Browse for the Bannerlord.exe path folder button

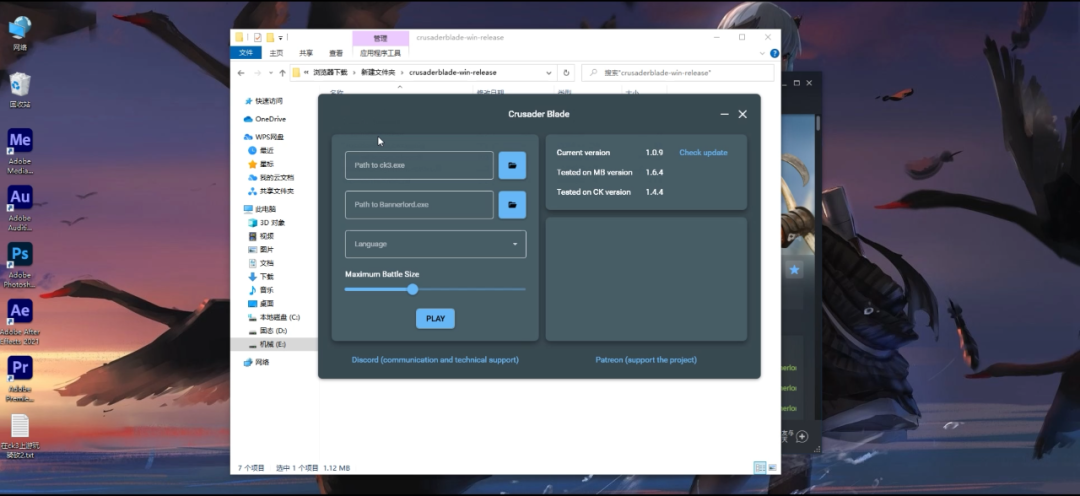512,205
